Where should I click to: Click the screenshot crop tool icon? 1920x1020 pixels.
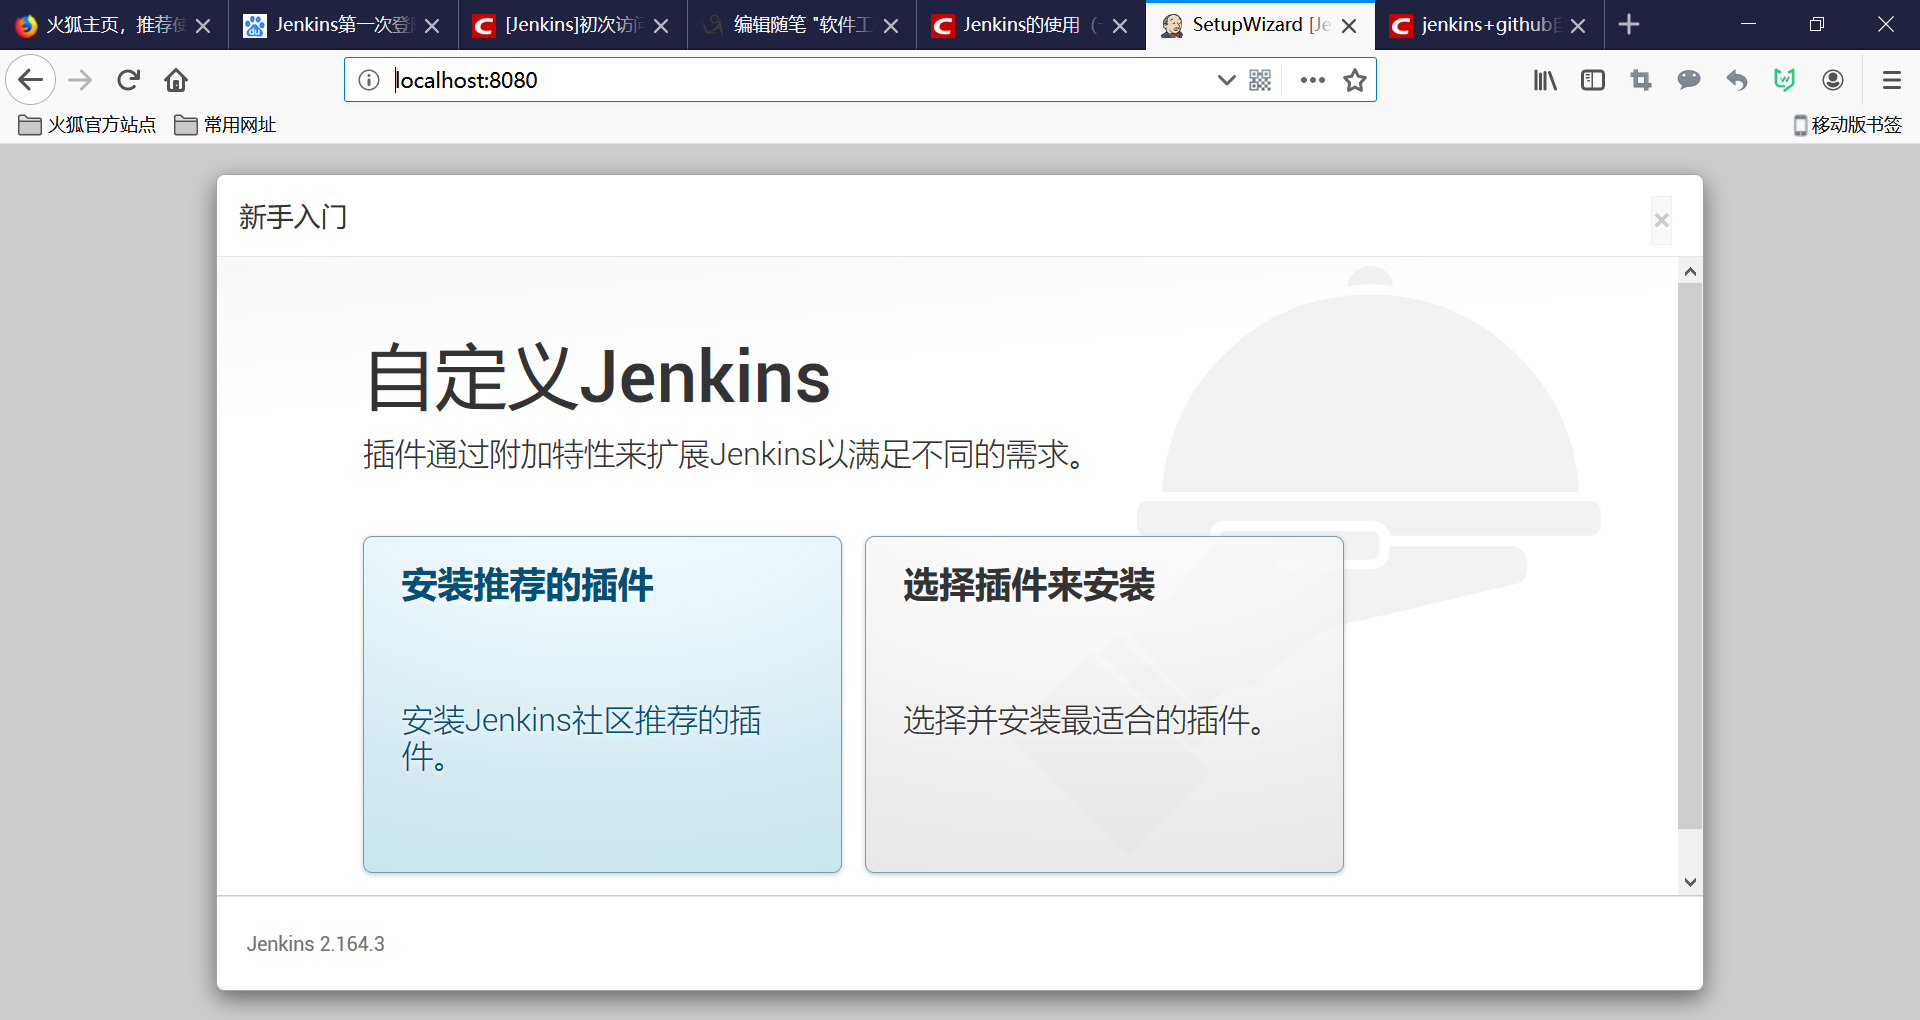click(x=1641, y=80)
